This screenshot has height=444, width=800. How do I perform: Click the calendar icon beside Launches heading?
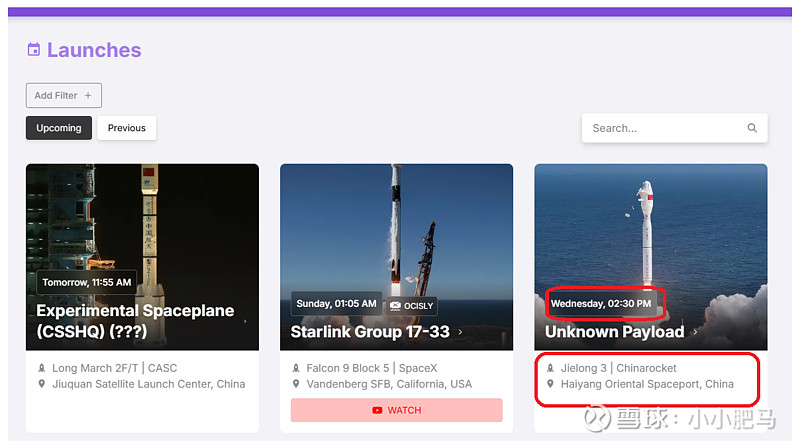click(x=34, y=50)
